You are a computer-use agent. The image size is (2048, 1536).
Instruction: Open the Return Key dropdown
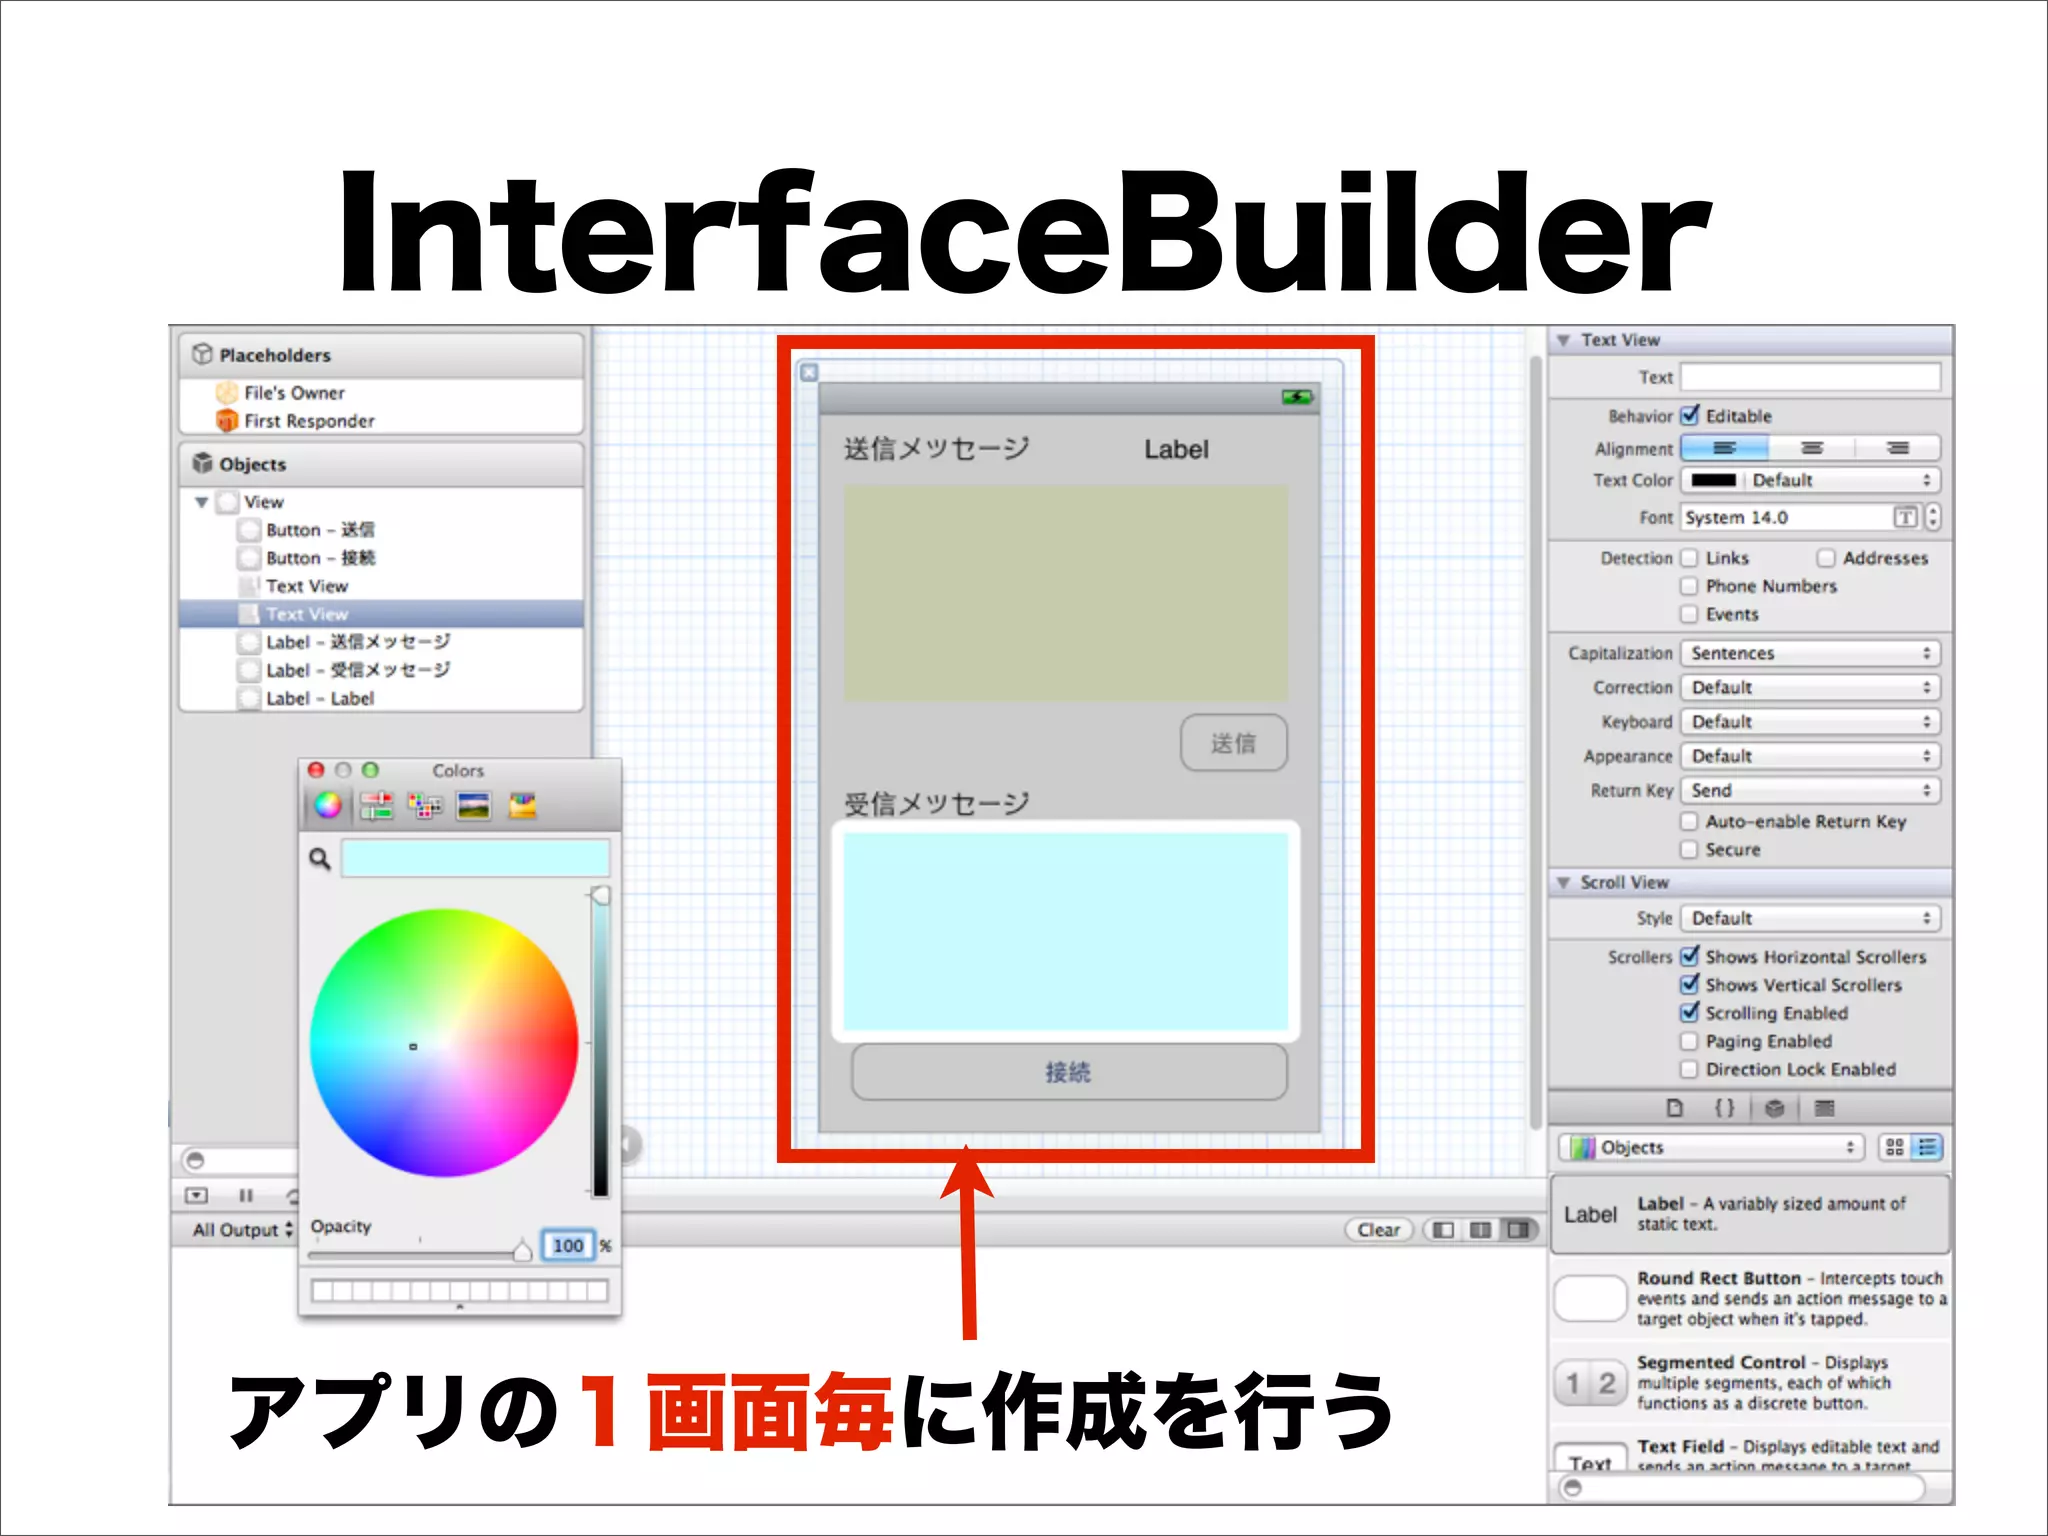[x=1810, y=790]
